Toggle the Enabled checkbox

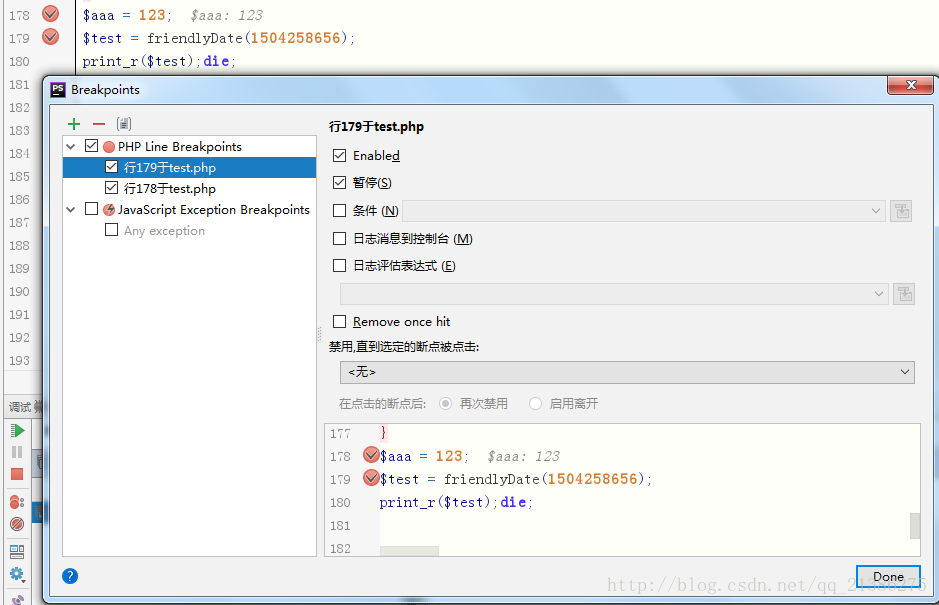coord(340,156)
